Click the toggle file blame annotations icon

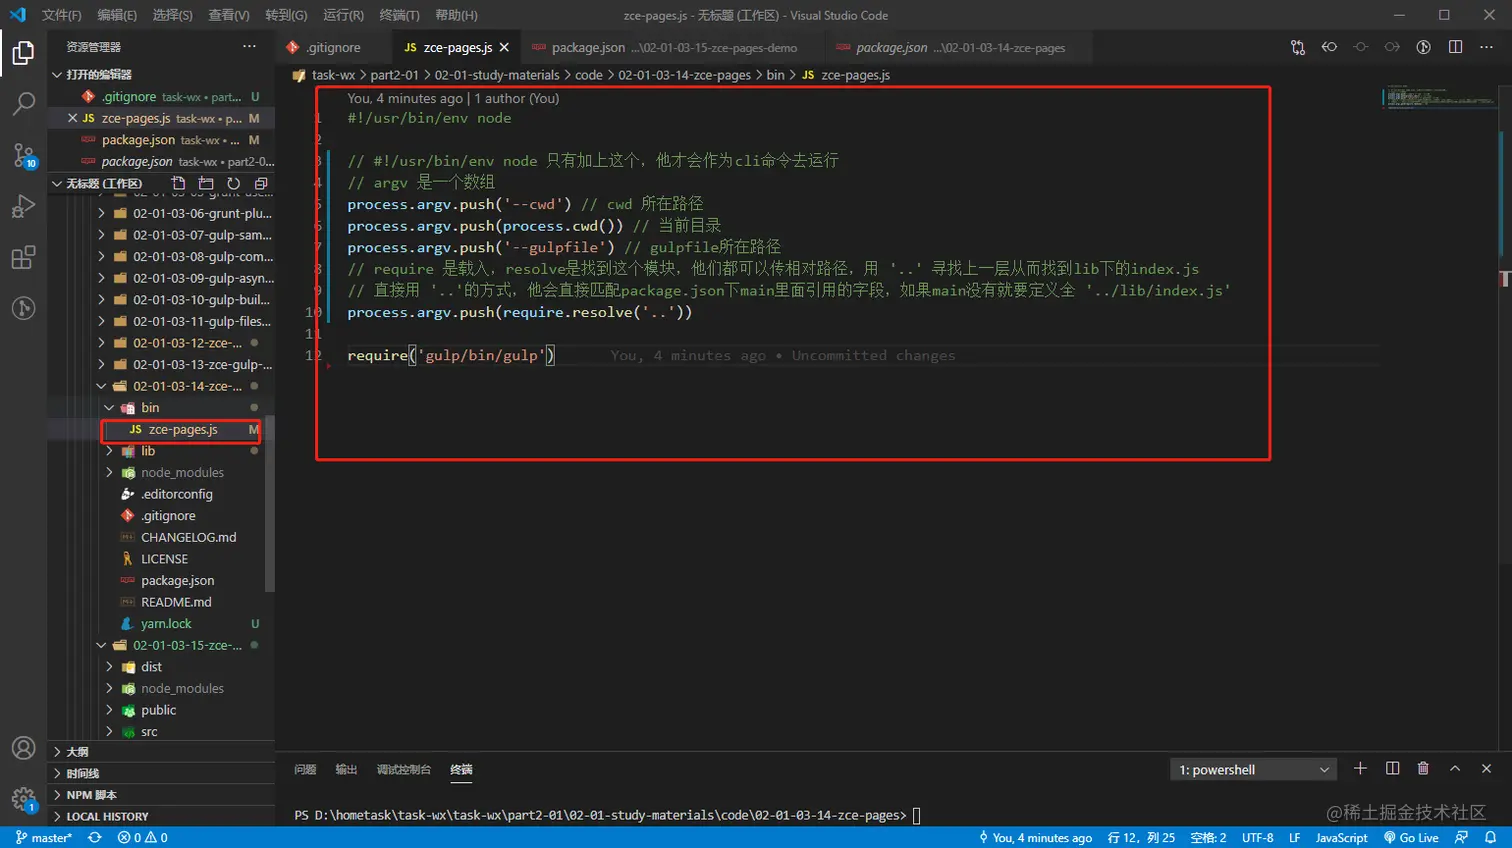(x=1424, y=47)
